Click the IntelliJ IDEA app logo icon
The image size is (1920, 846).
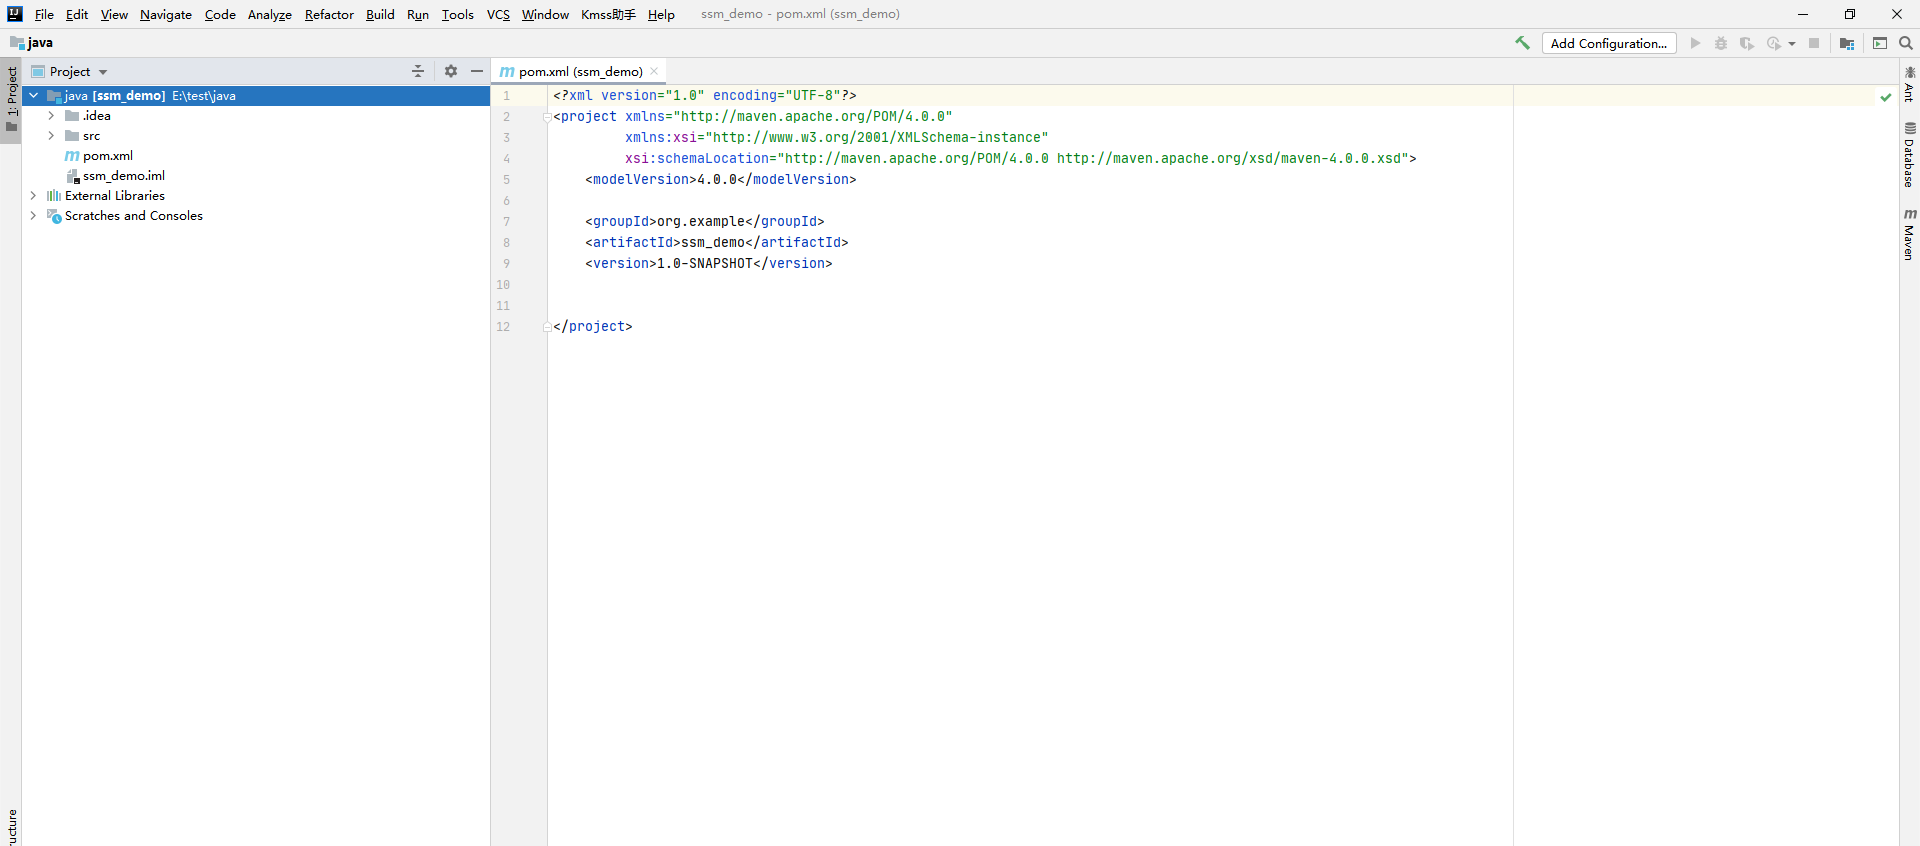15,14
